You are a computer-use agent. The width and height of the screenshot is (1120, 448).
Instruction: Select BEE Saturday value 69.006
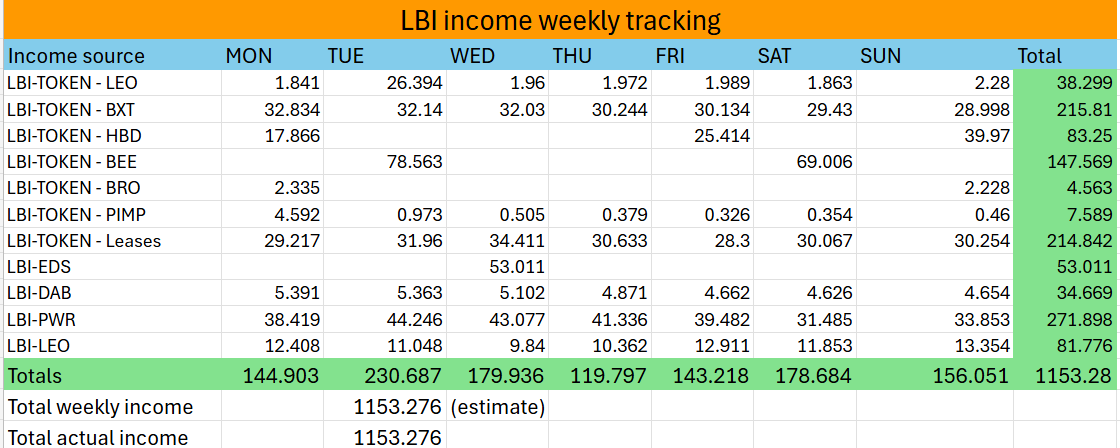(805, 162)
